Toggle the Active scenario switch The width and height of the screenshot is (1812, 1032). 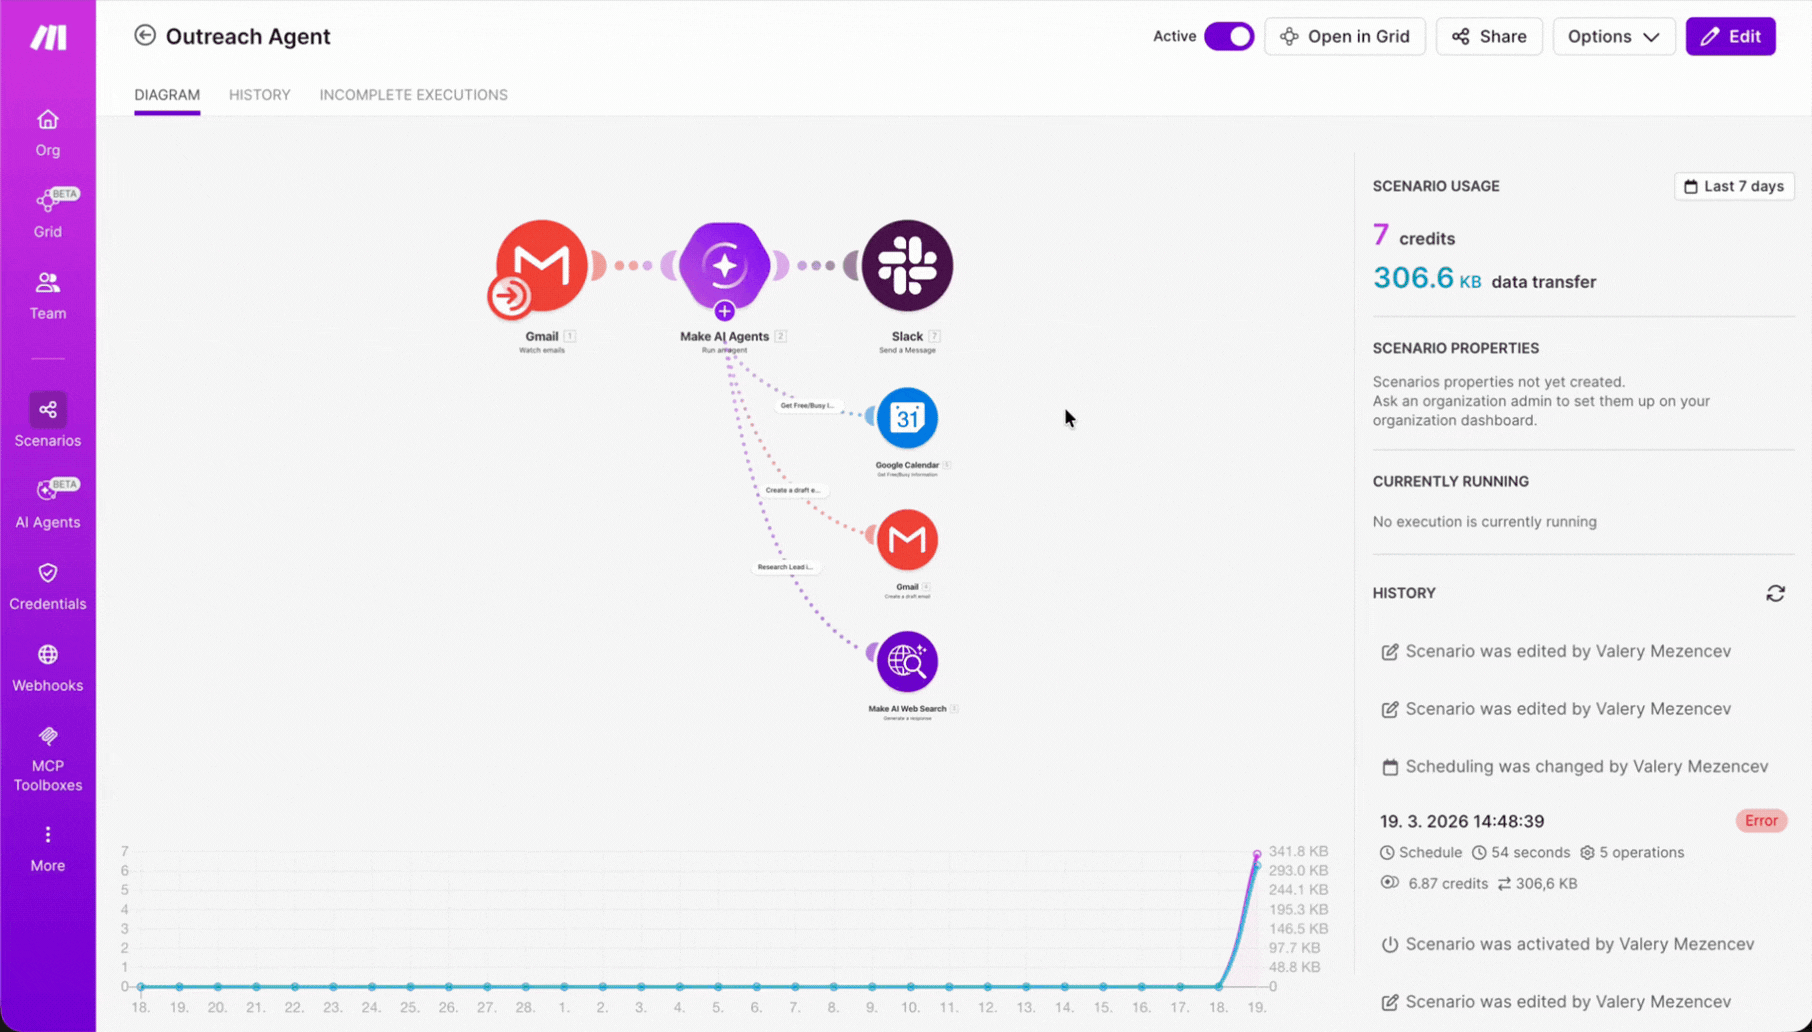[1228, 36]
